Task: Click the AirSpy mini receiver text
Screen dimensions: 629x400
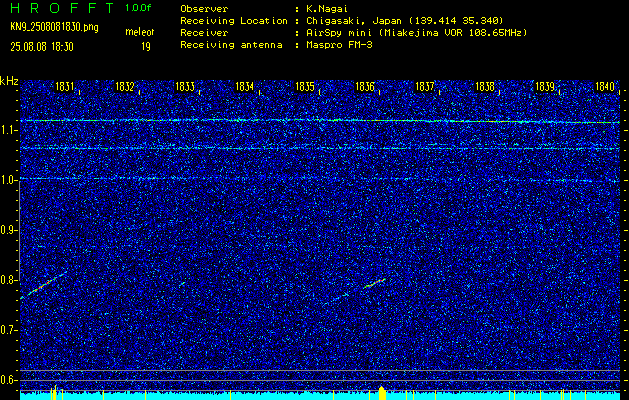Action: pos(417,32)
